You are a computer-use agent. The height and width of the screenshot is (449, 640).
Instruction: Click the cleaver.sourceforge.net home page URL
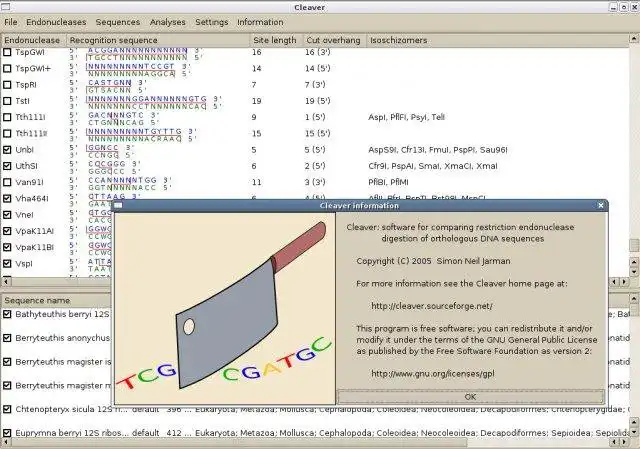coord(432,306)
